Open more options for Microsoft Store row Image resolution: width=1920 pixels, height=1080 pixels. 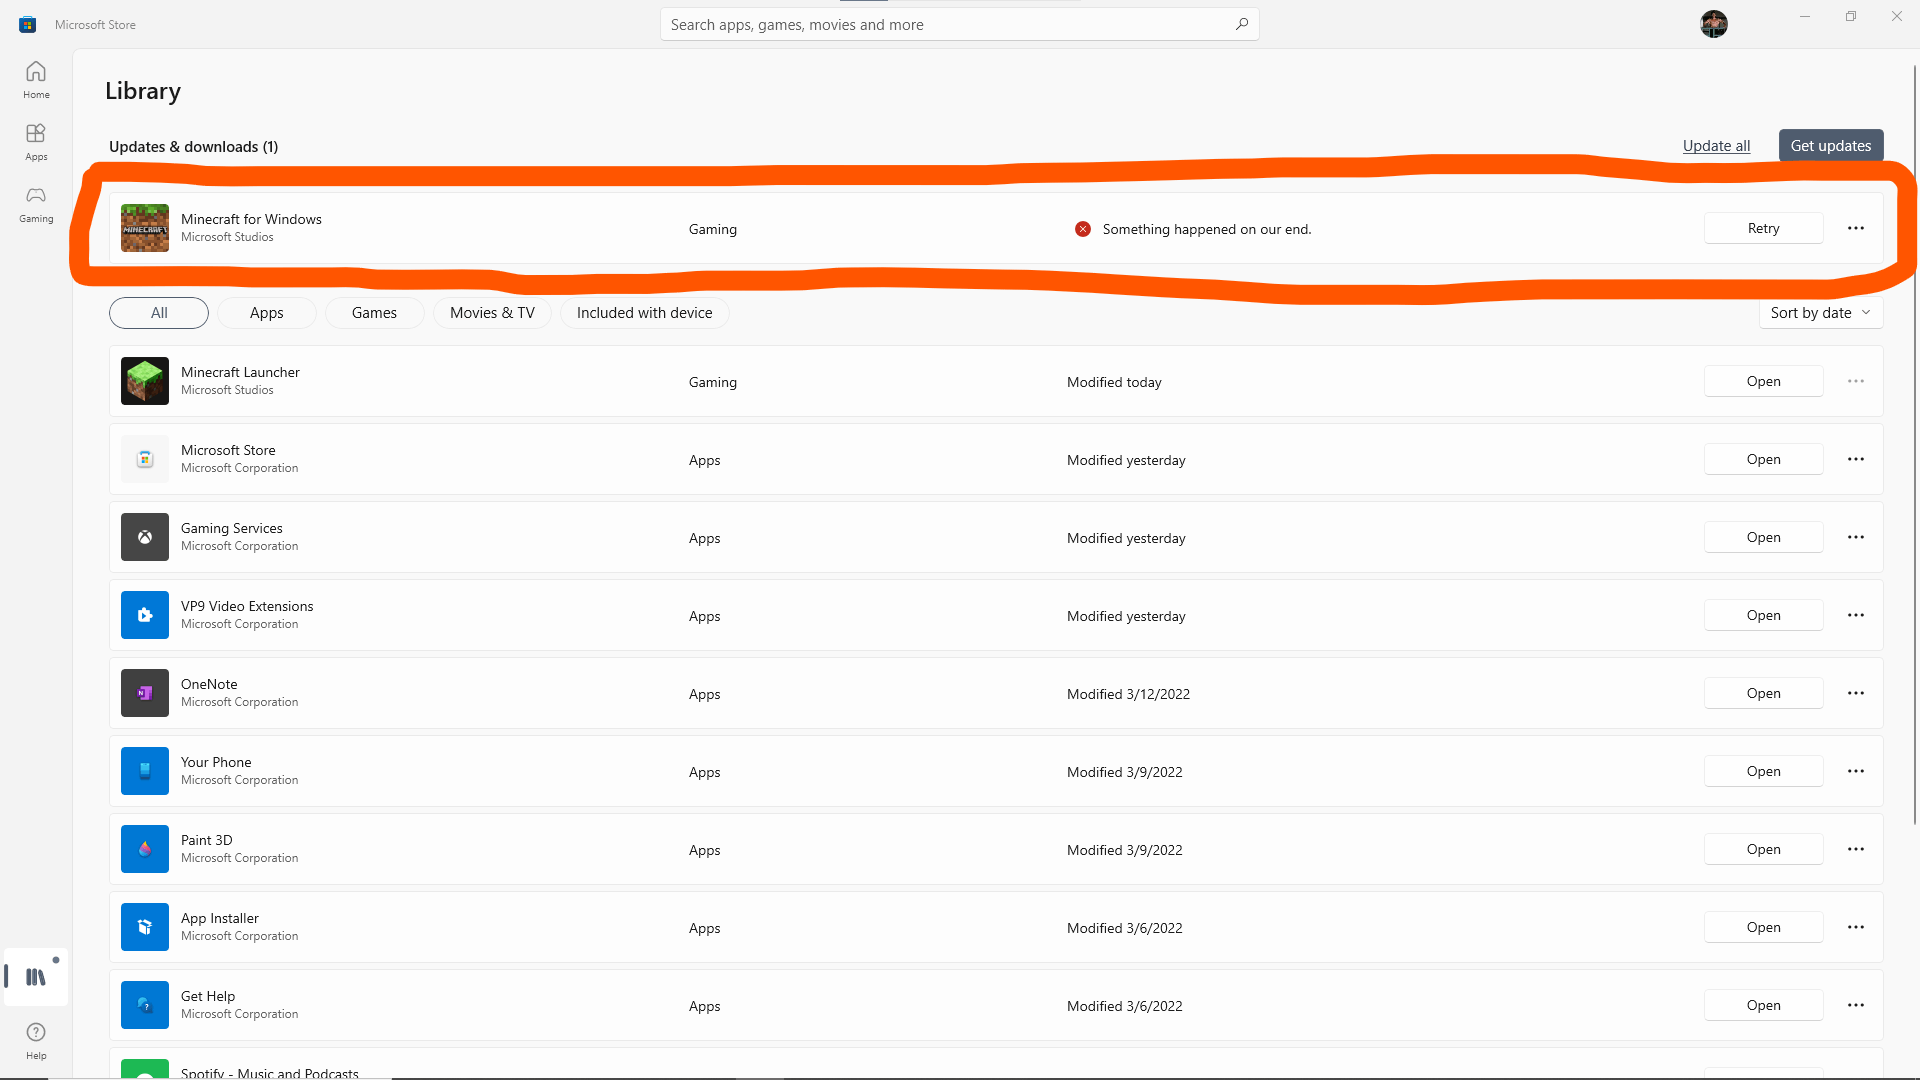pos(1856,459)
